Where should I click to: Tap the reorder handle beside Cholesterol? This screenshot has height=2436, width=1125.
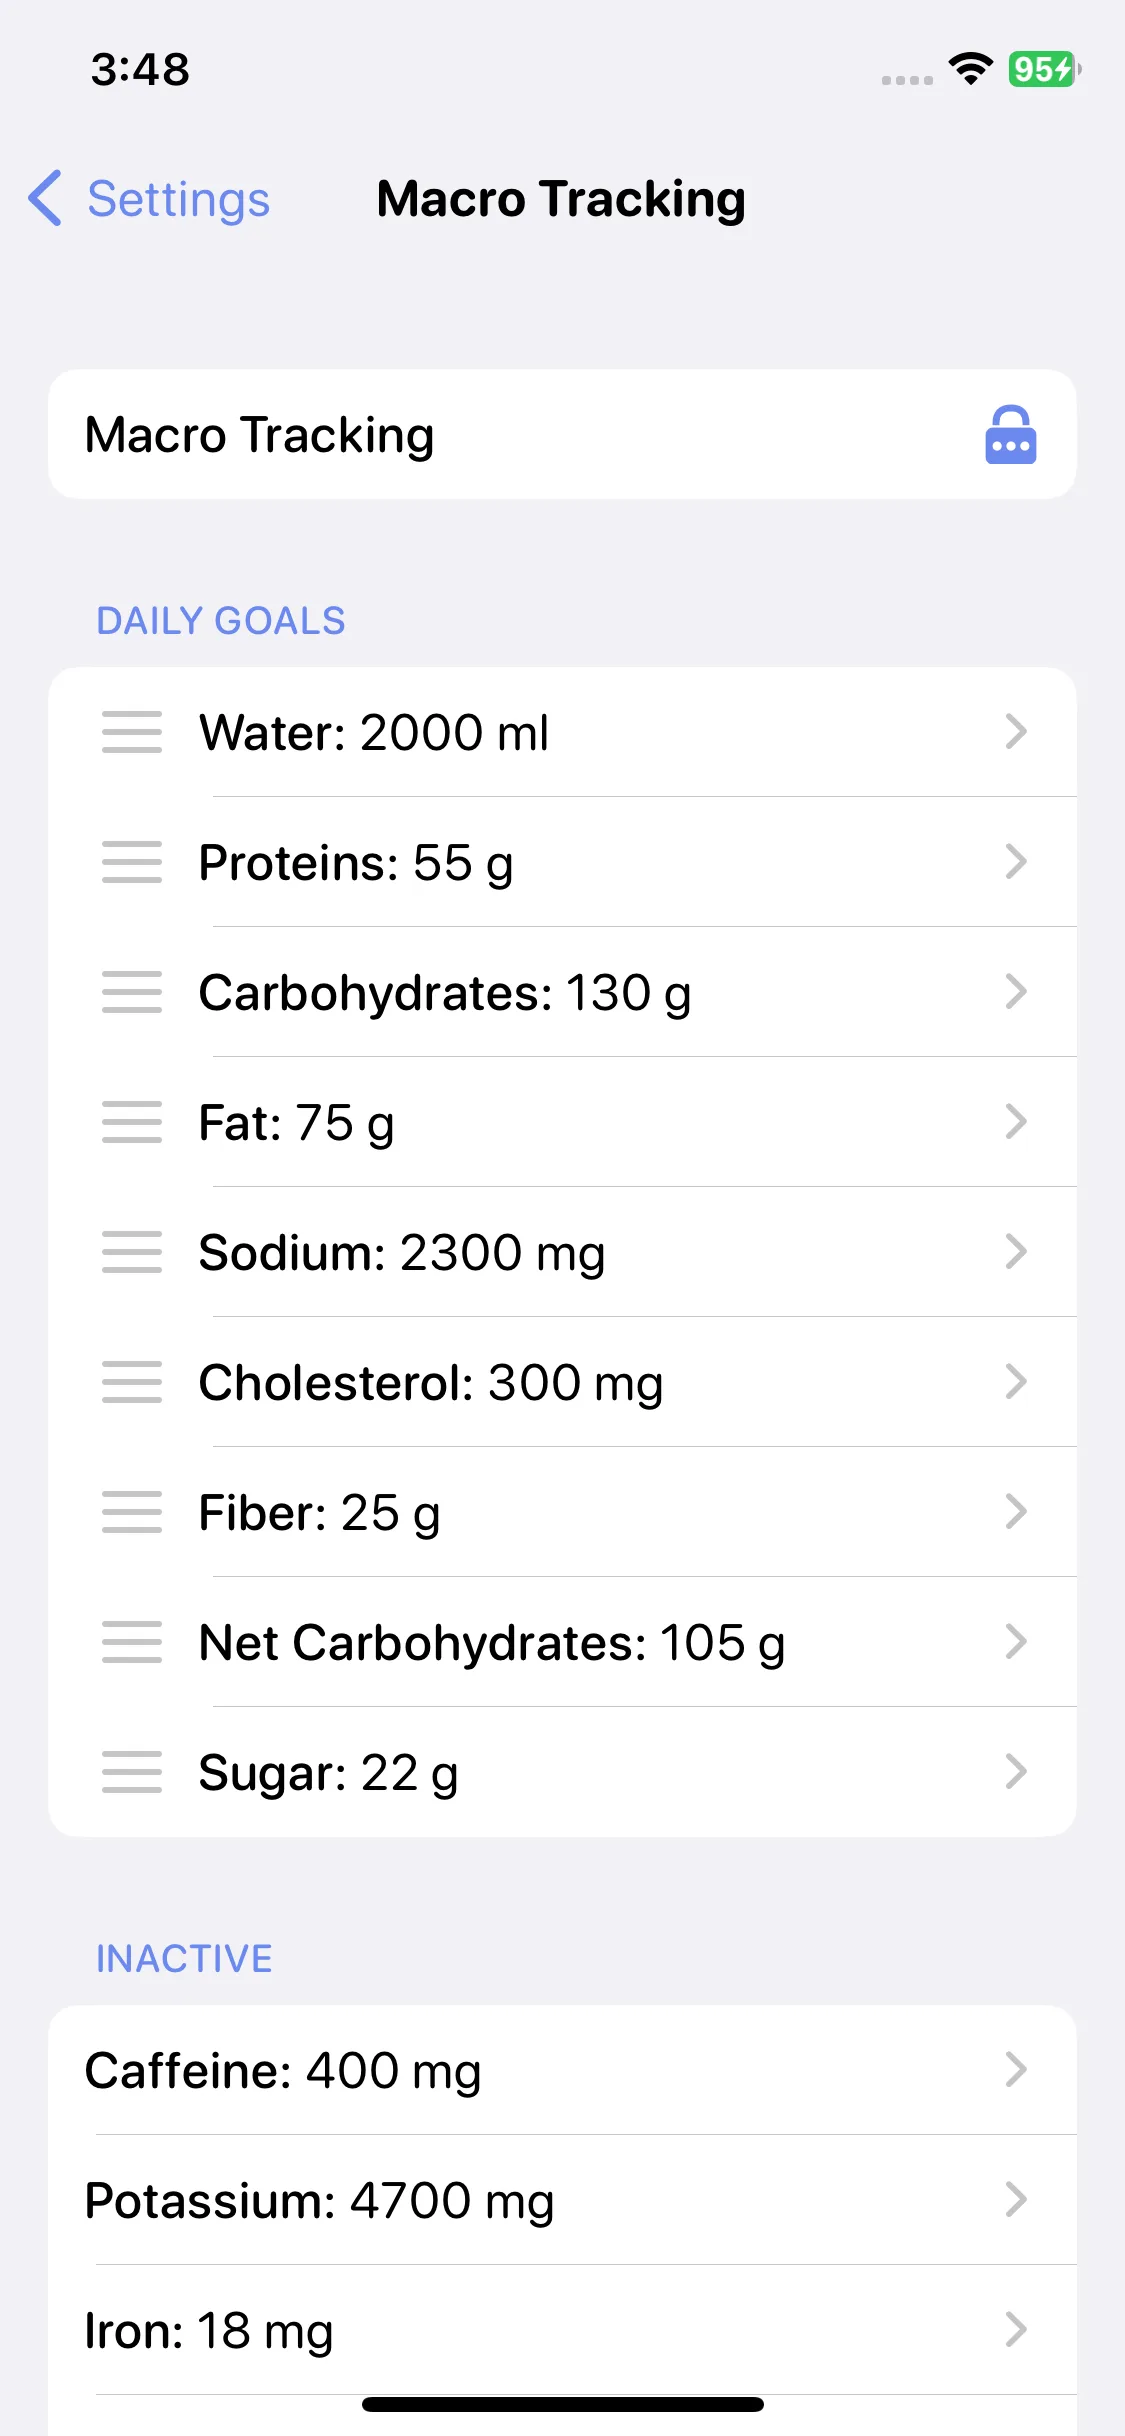point(131,1382)
